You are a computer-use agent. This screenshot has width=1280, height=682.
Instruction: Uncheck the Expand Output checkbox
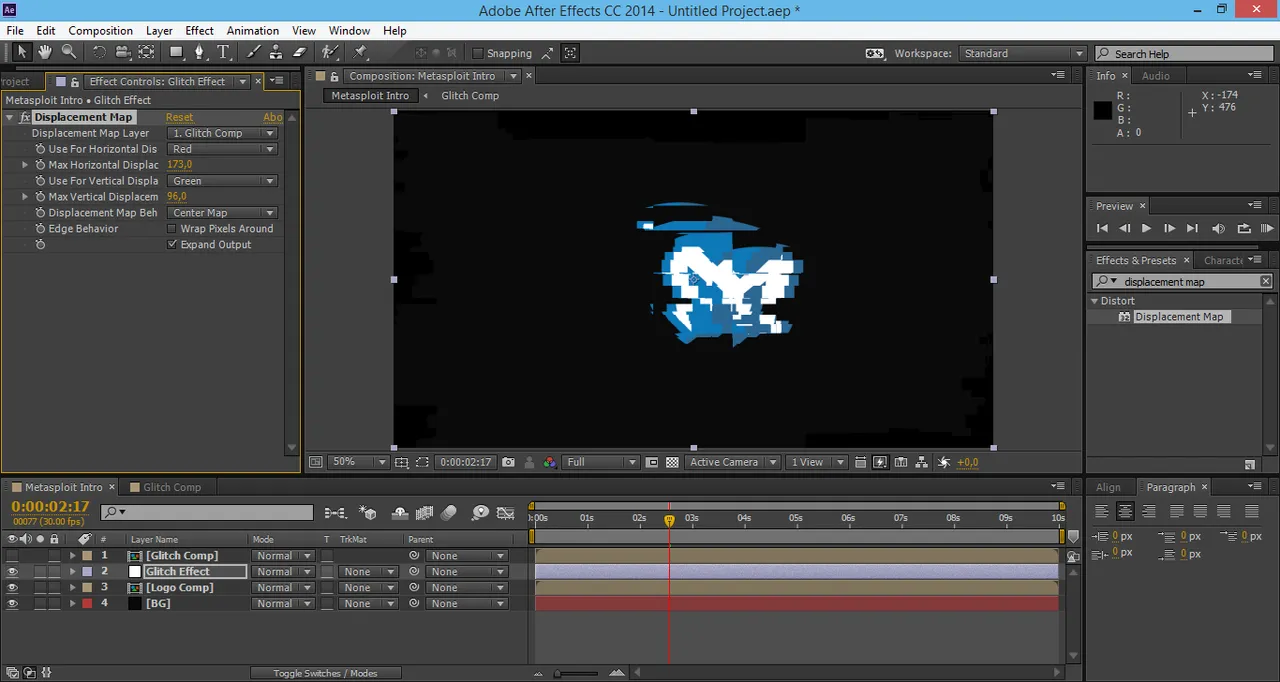(x=172, y=245)
